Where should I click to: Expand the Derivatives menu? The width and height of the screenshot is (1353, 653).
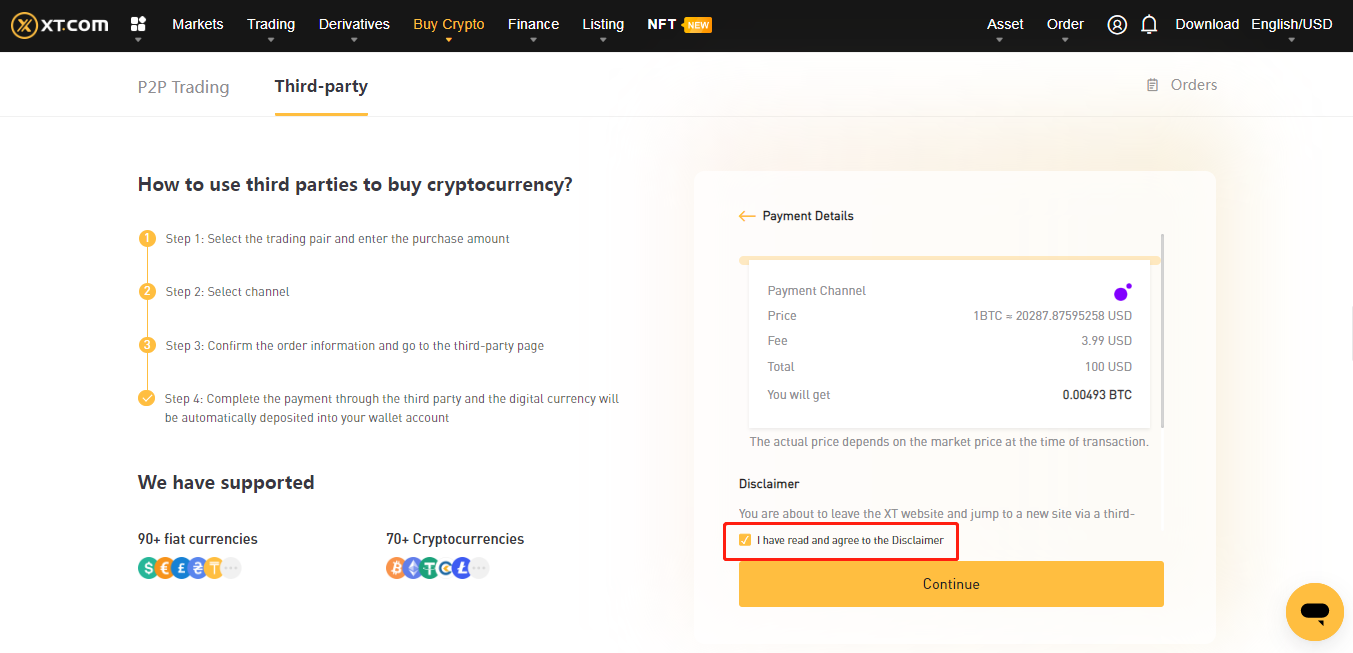click(x=354, y=24)
